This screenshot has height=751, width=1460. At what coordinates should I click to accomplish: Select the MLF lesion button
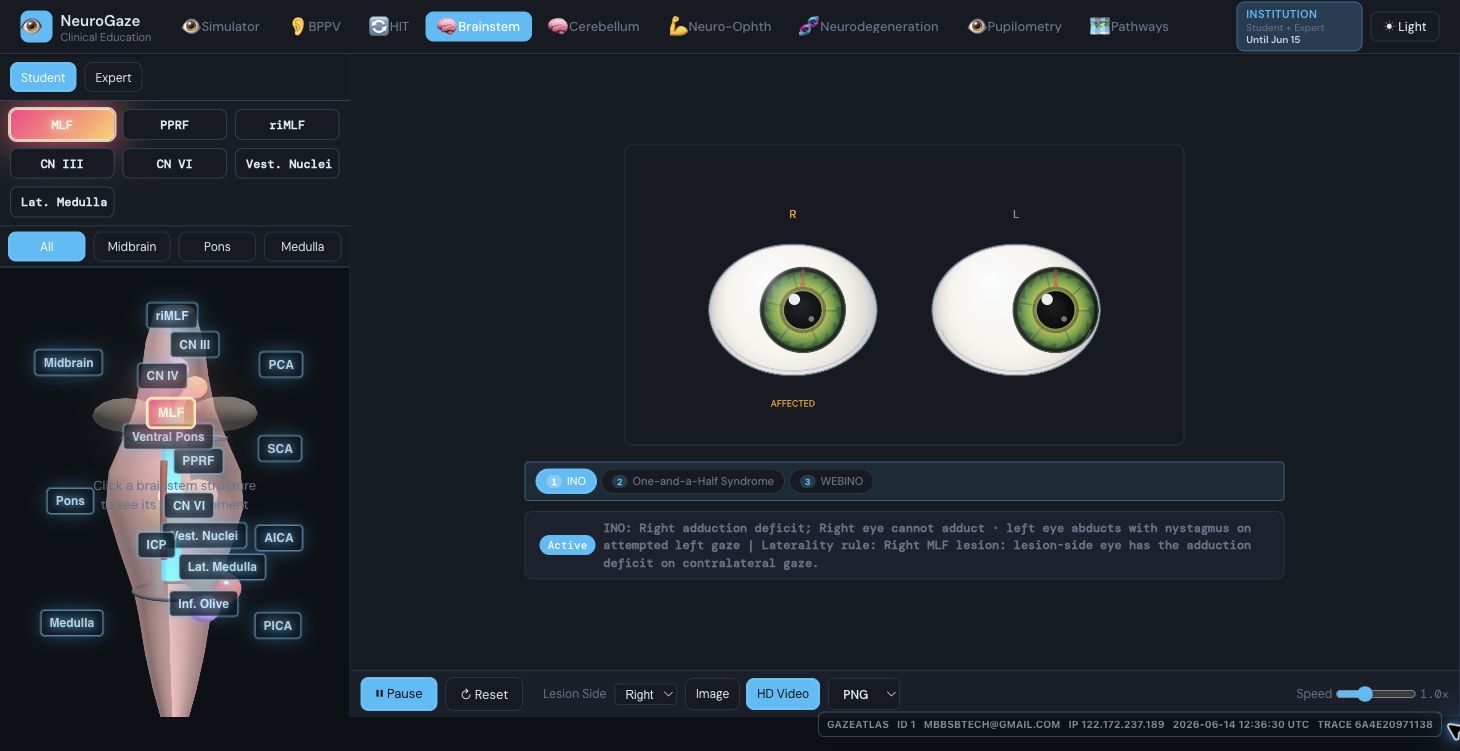point(62,125)
